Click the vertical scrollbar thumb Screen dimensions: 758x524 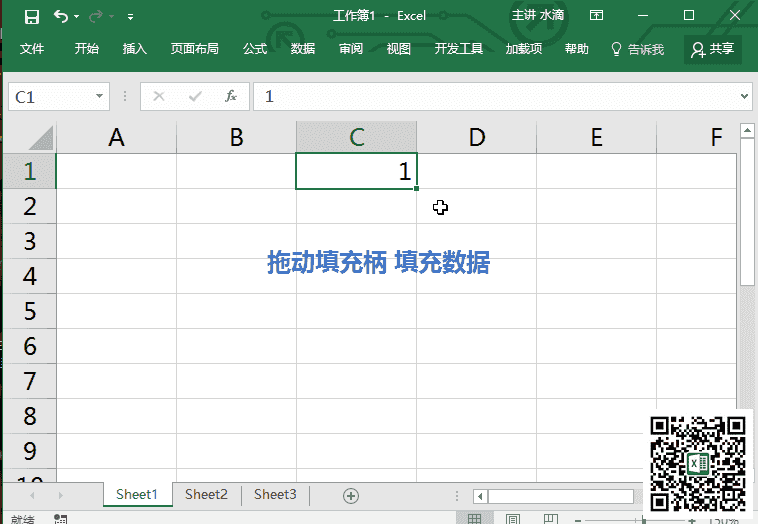tap(747, 211)
